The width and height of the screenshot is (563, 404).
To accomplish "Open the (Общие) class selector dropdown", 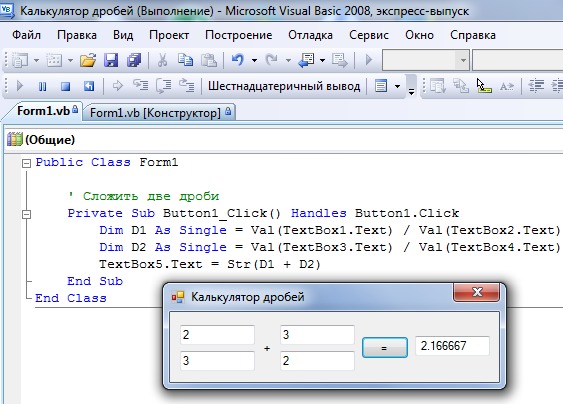I will pos(284,140).
